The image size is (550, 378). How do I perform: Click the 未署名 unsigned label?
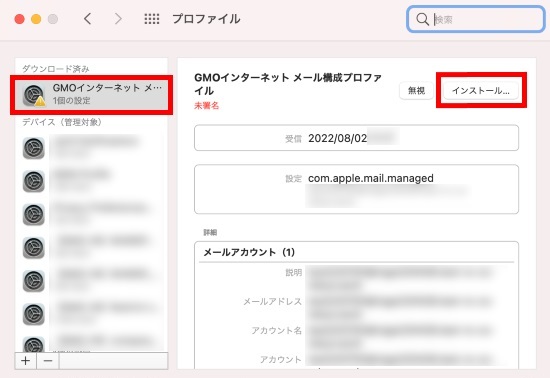click(x=207, y=106)
